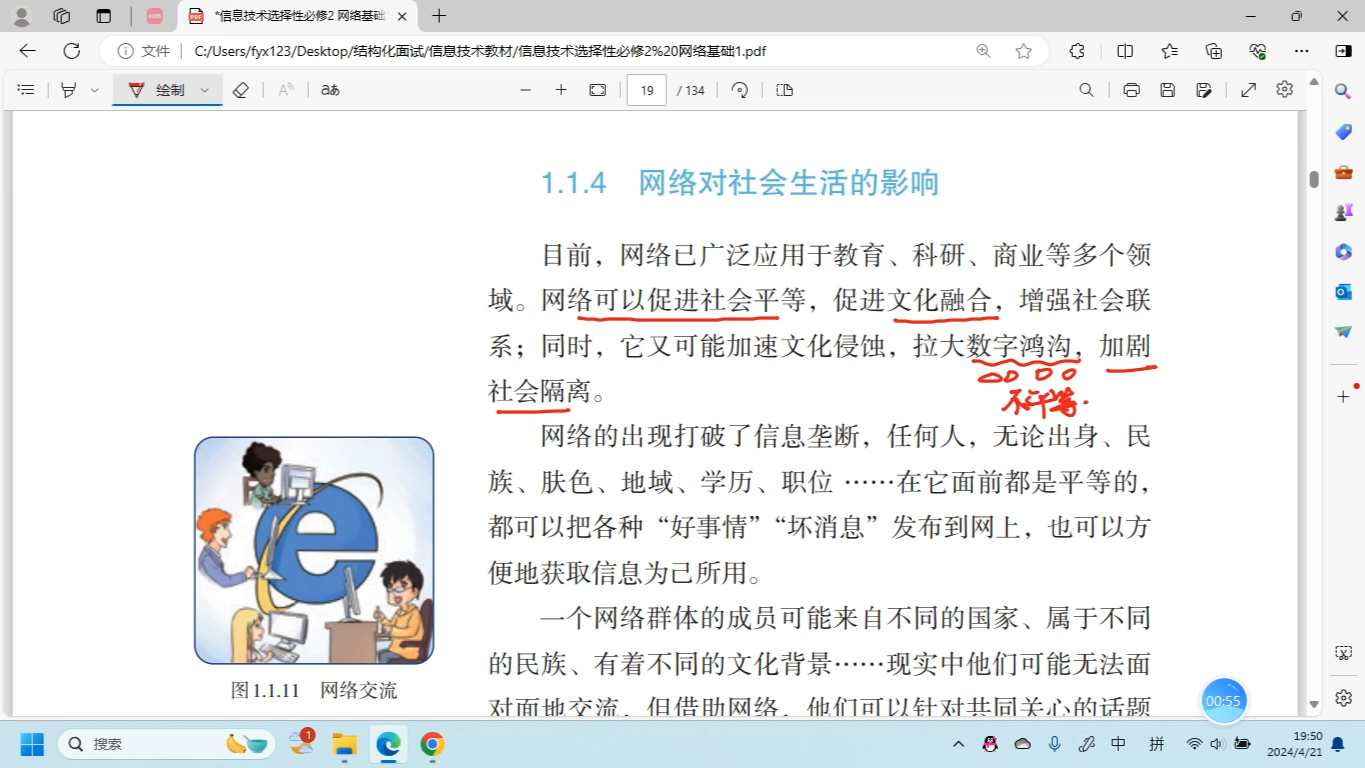Select the highlighter tool

tap(68, 89)
